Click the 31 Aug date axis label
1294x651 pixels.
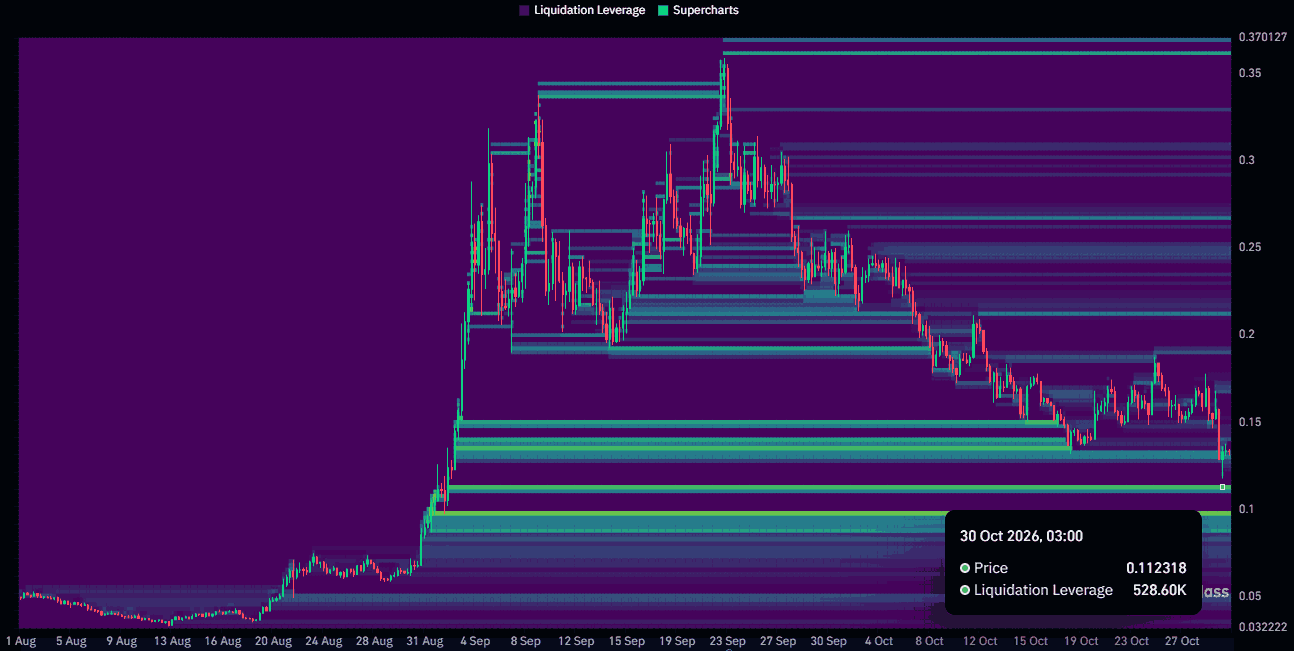coord(425,641)
